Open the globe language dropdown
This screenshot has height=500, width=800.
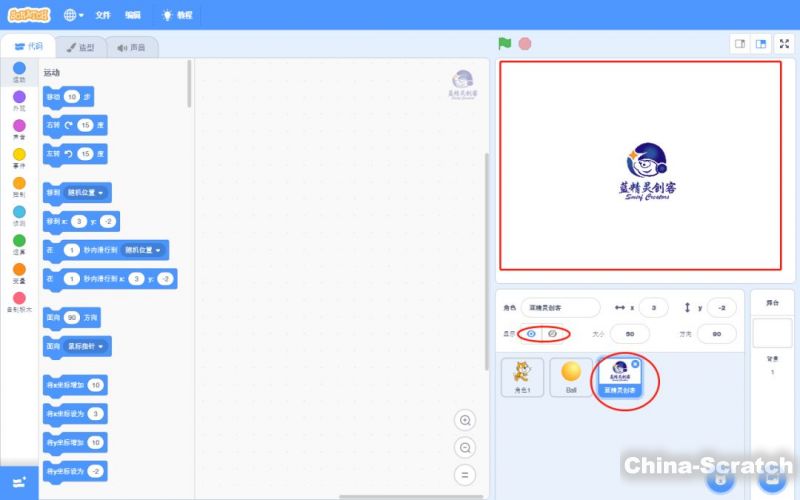point(74,15)
